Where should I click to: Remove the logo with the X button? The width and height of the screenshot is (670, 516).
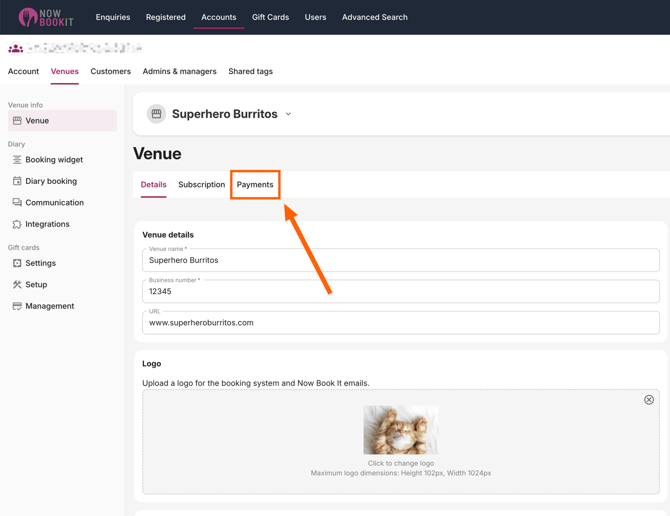[649, 400]
